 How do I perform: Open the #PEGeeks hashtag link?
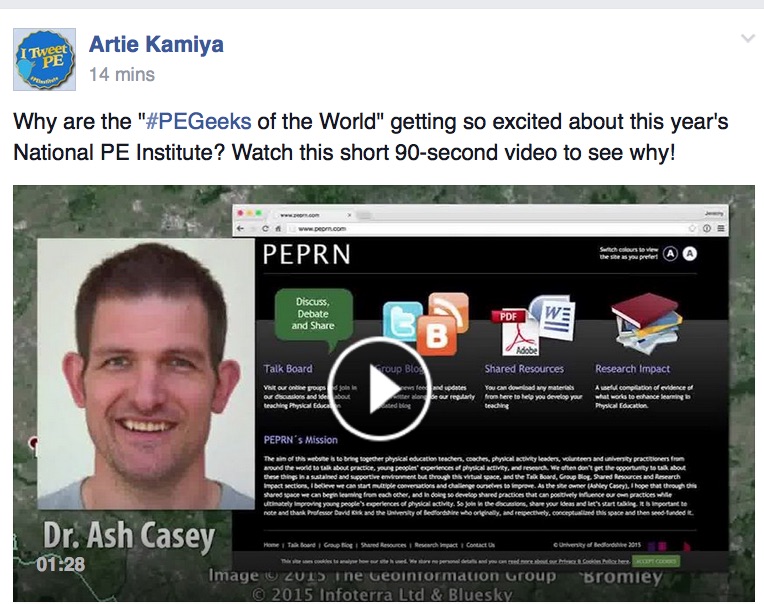click(198, 121)
